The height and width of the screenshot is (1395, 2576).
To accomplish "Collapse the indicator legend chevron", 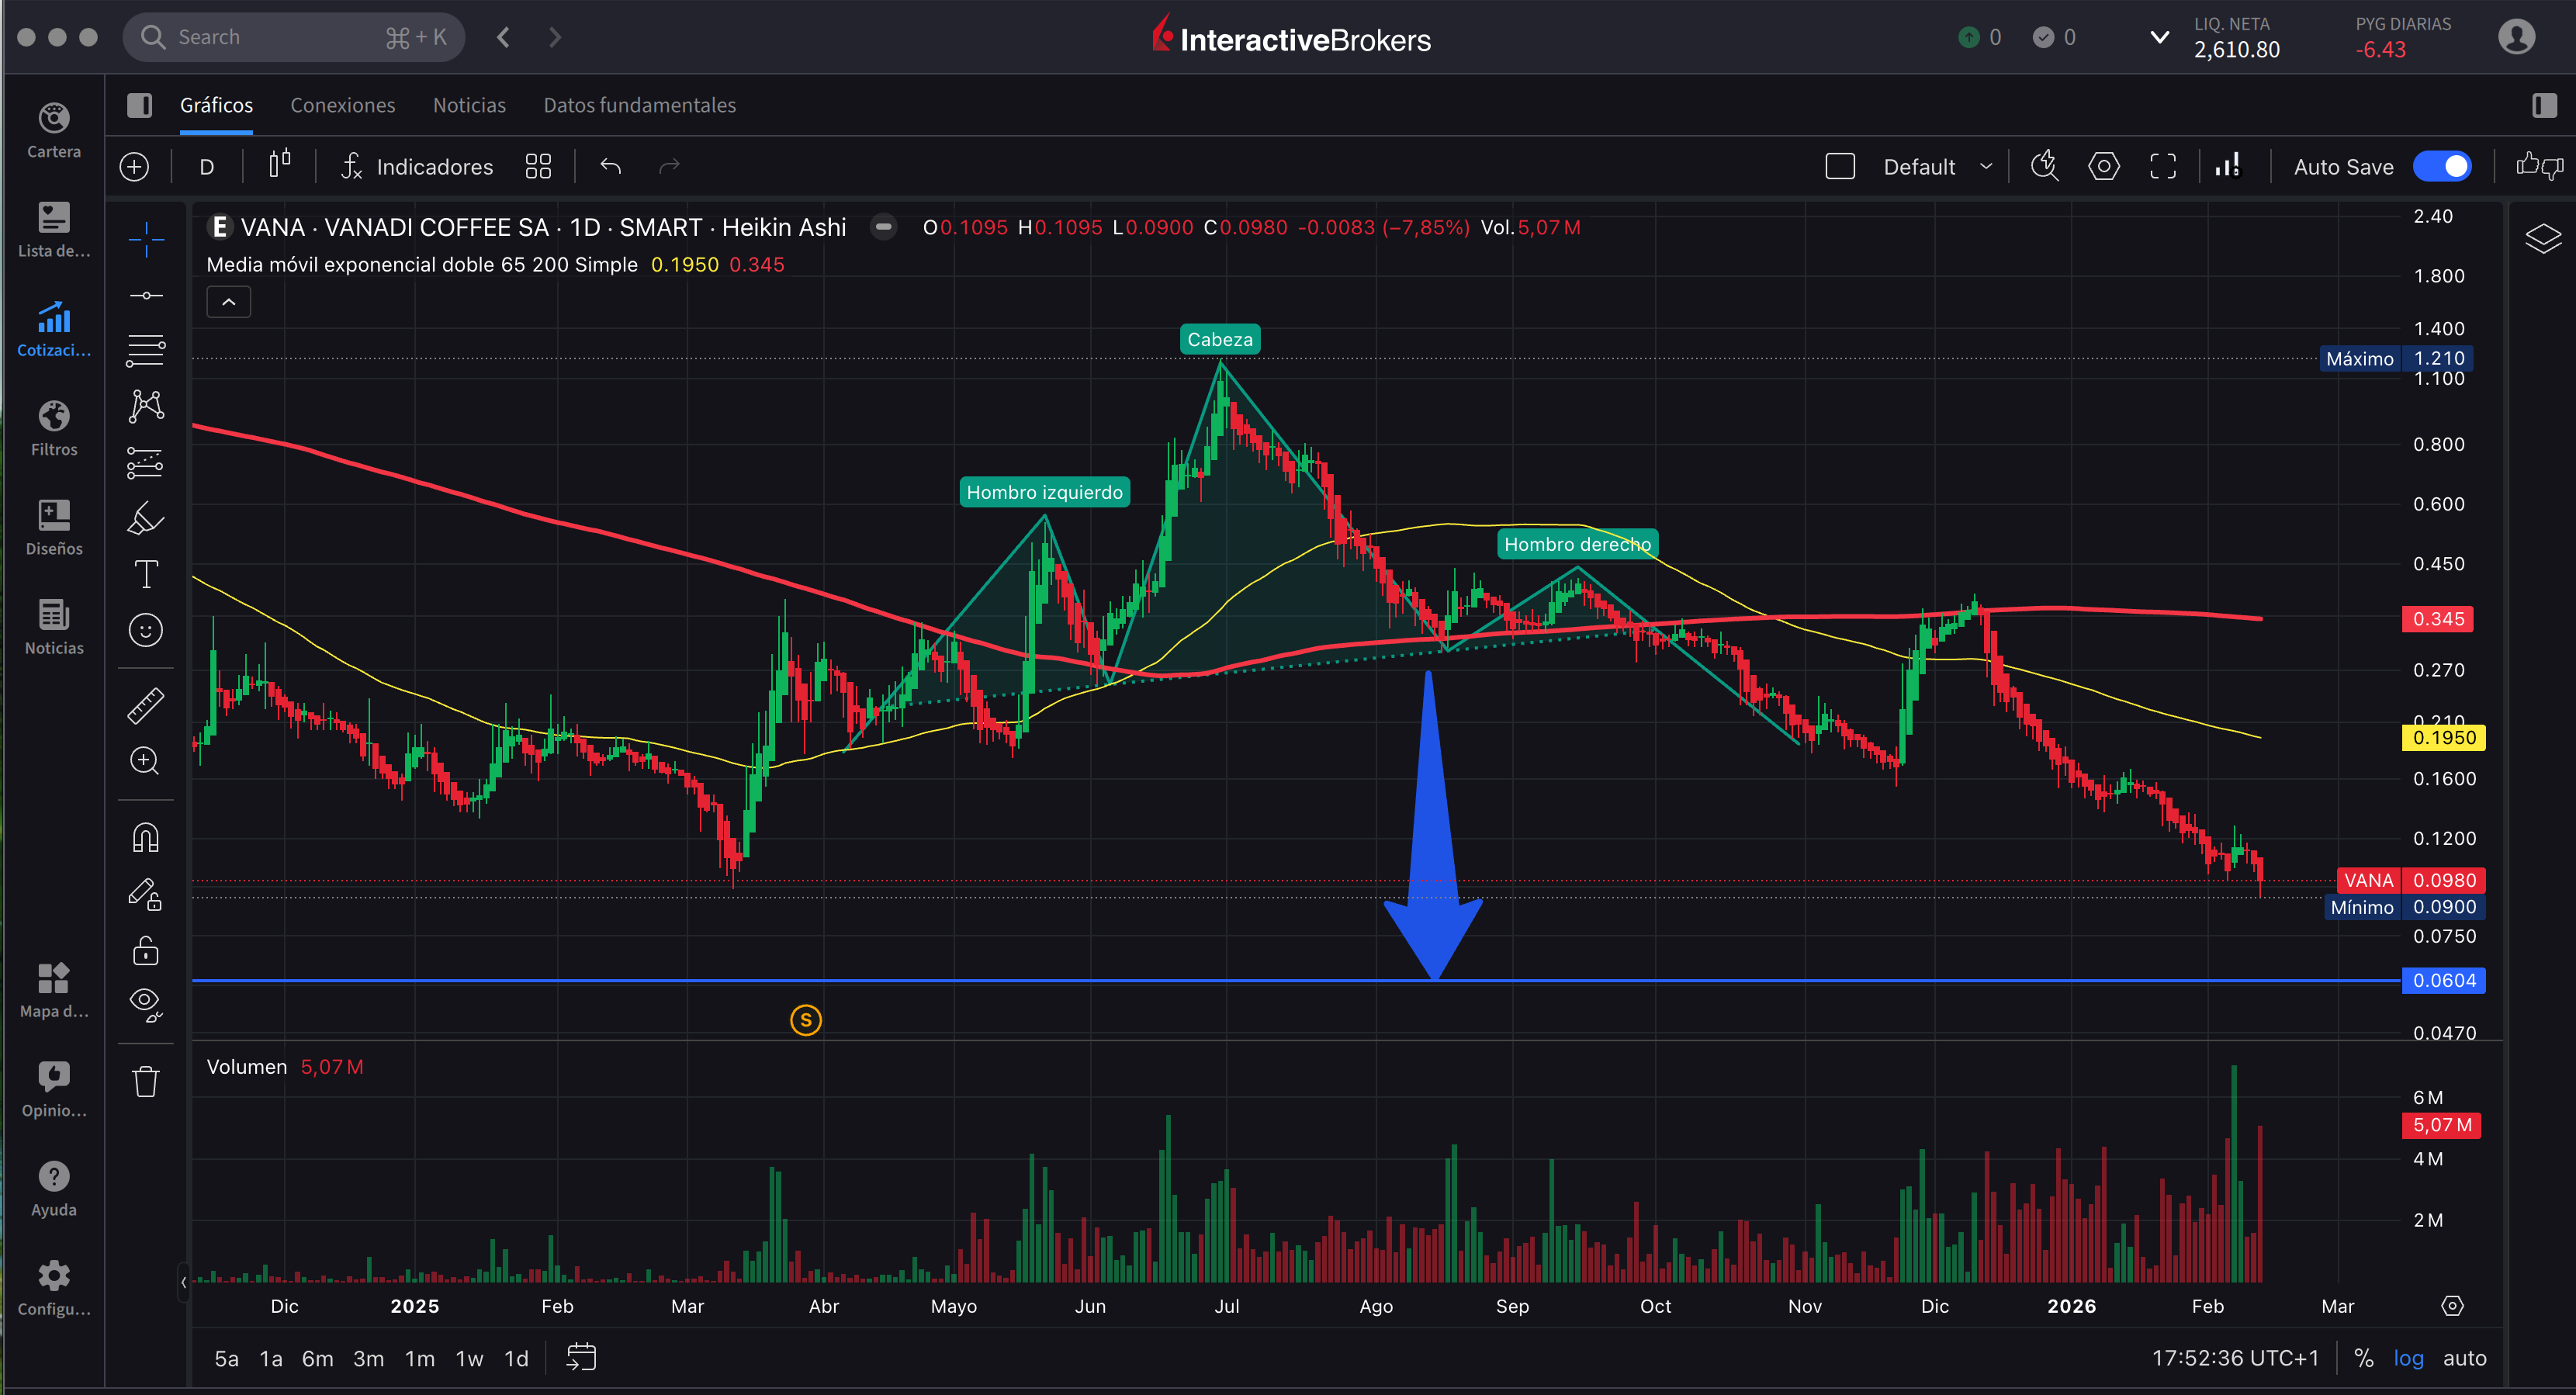I will tap(229, 302).
